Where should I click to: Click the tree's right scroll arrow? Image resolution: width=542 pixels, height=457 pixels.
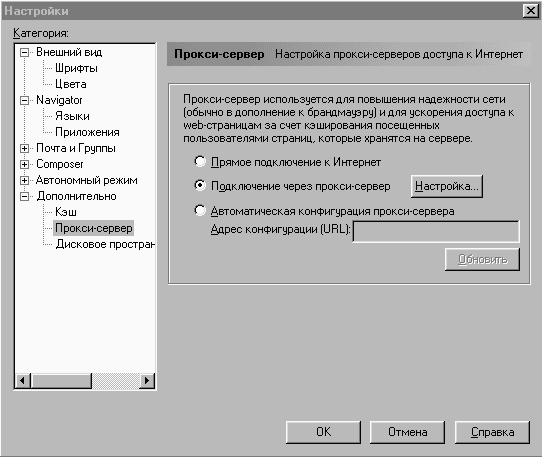tap(147, 381)
